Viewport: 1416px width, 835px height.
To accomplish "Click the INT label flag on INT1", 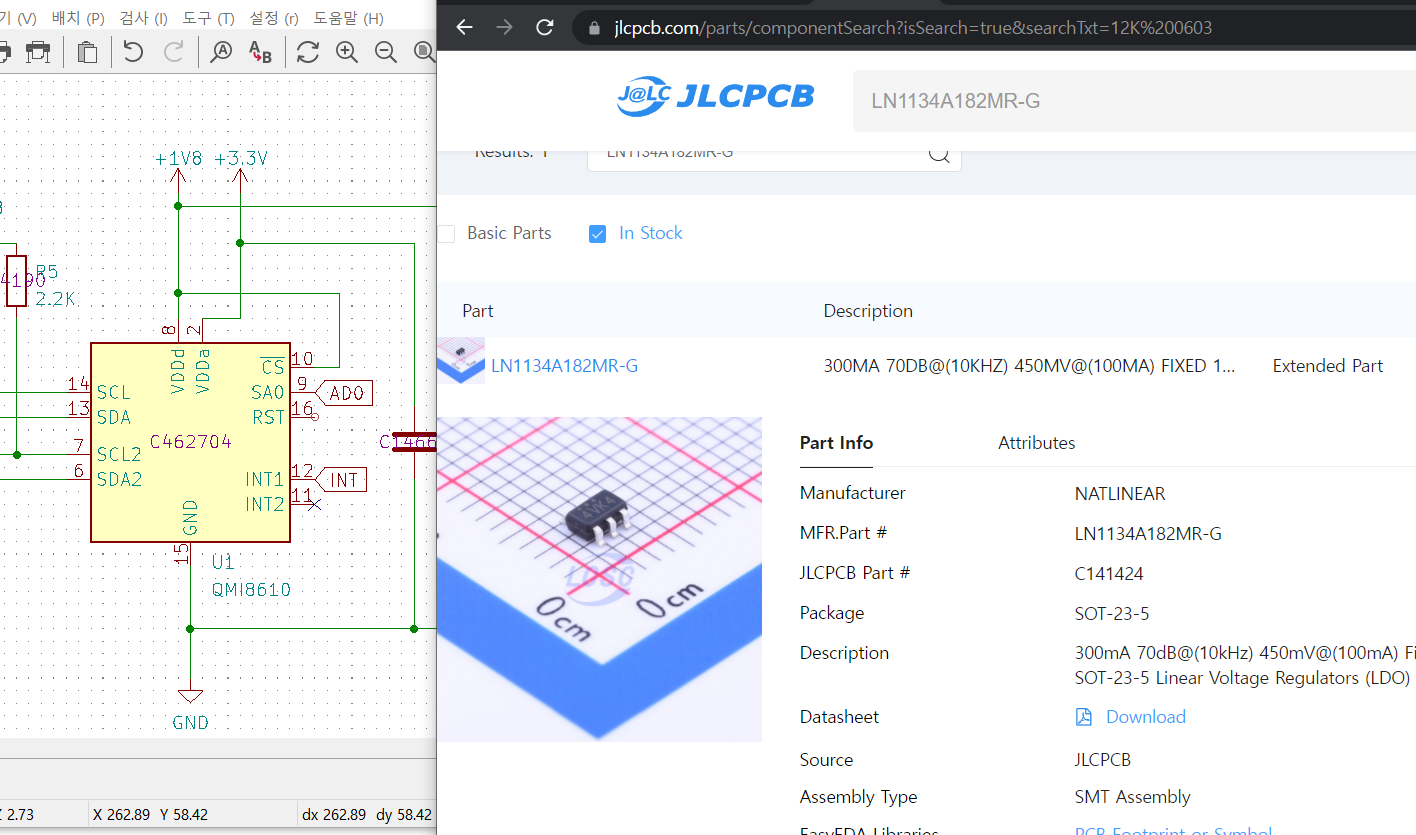I will pos(342,480).
